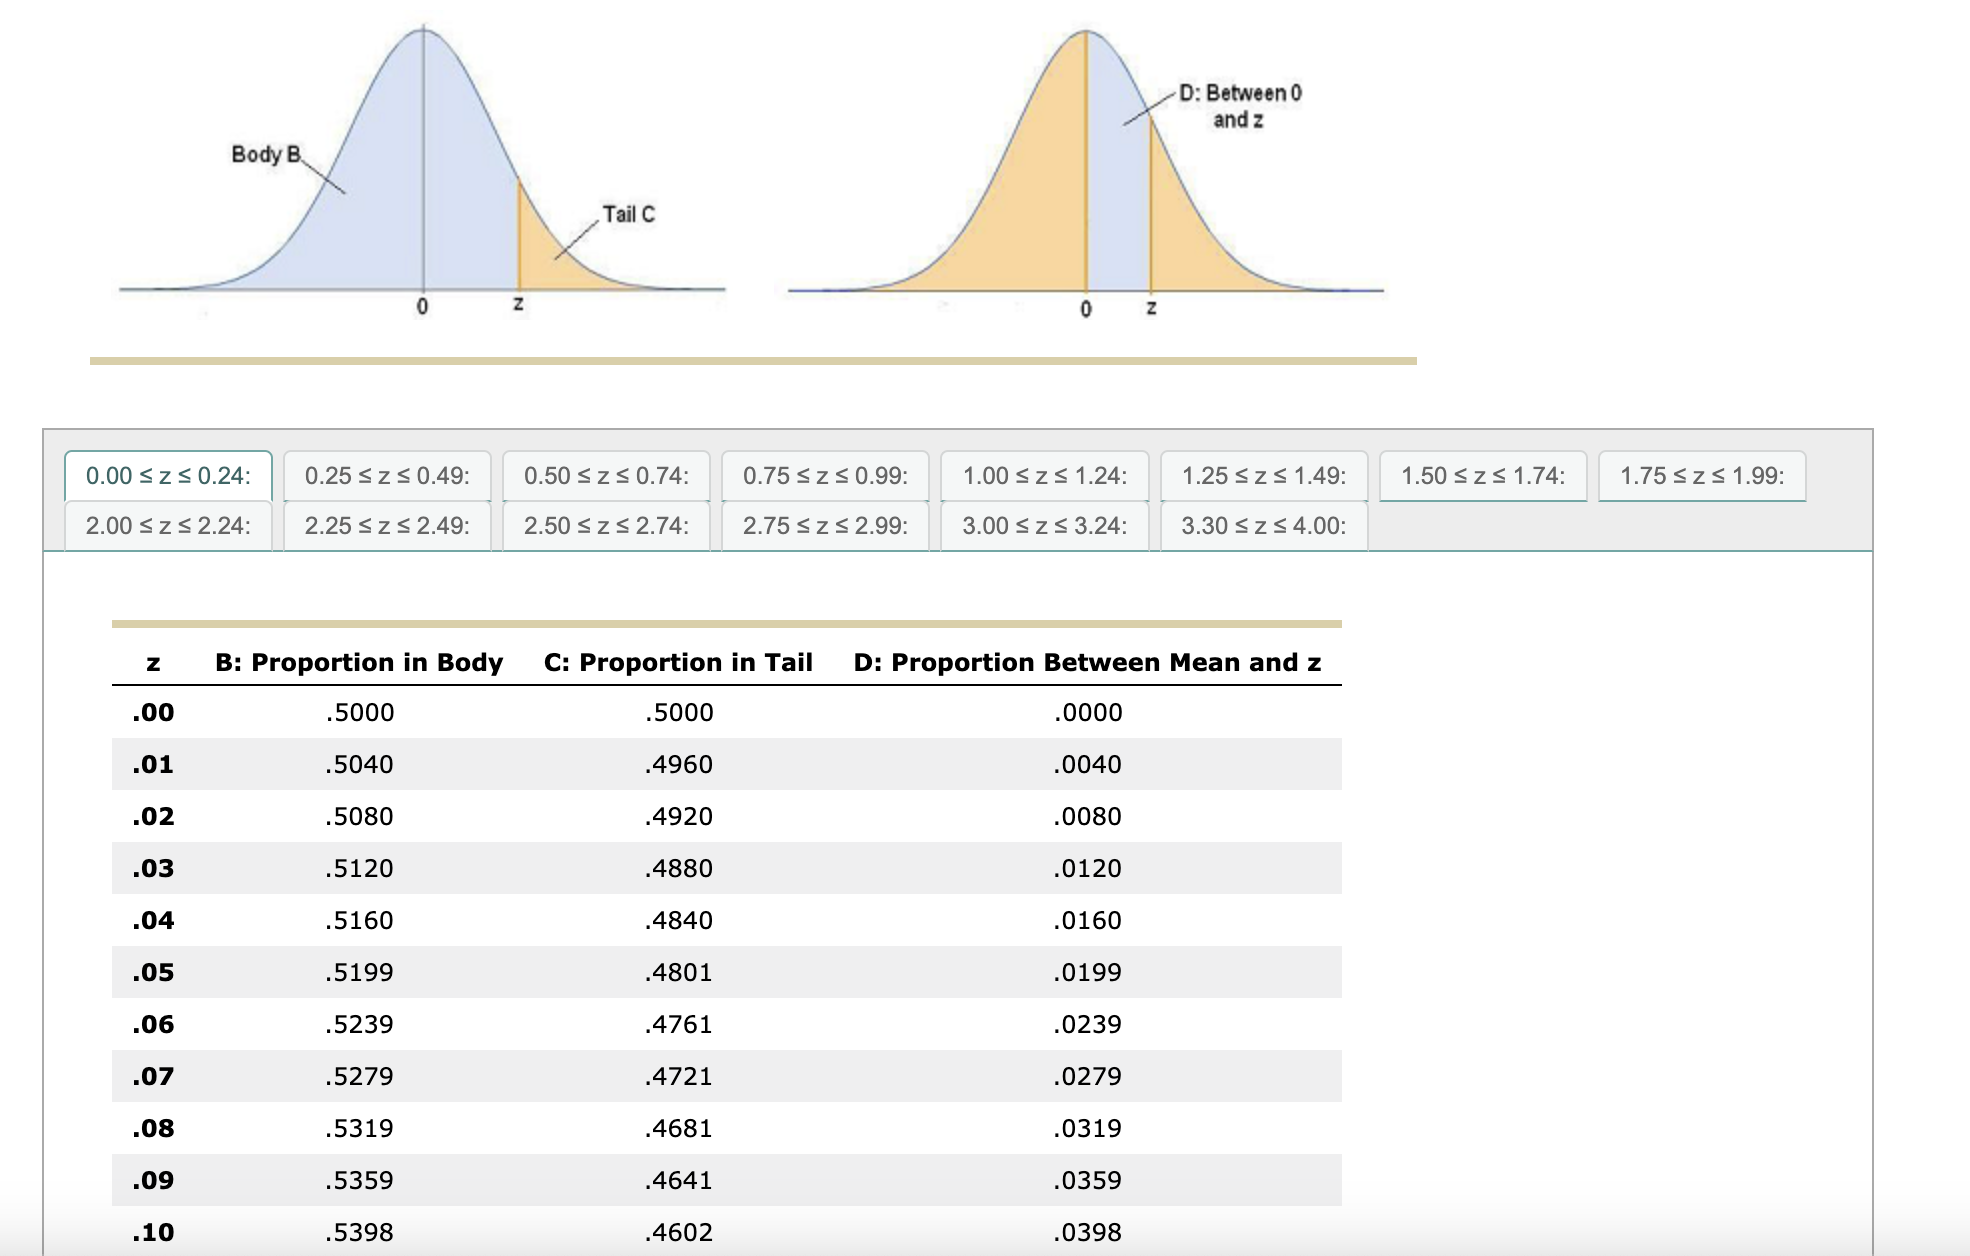
Task: Switch to the 1.00 ≤ z ≤ 1.24 range
Action: [x=1044, y=476]
